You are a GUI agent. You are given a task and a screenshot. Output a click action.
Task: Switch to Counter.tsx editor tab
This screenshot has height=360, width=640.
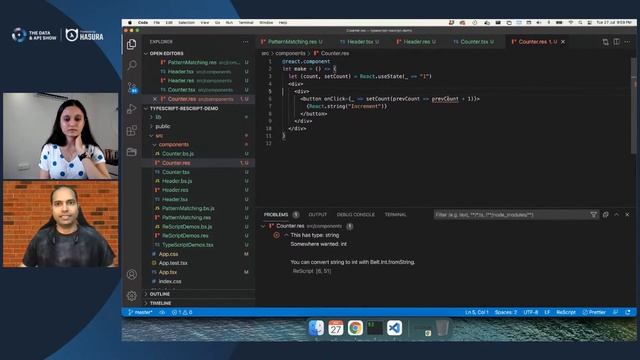tap(473, 42)
